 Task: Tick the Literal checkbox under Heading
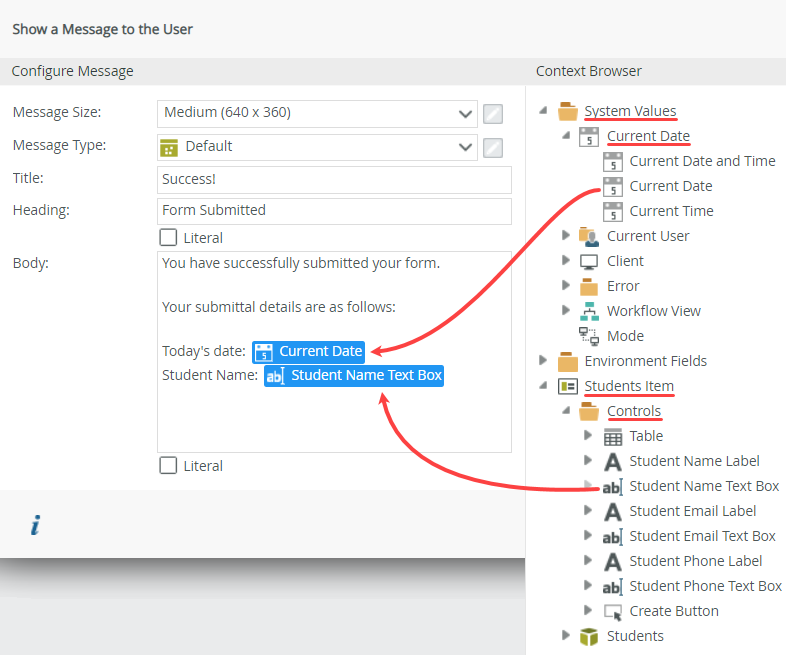click(x=168, y=237)
